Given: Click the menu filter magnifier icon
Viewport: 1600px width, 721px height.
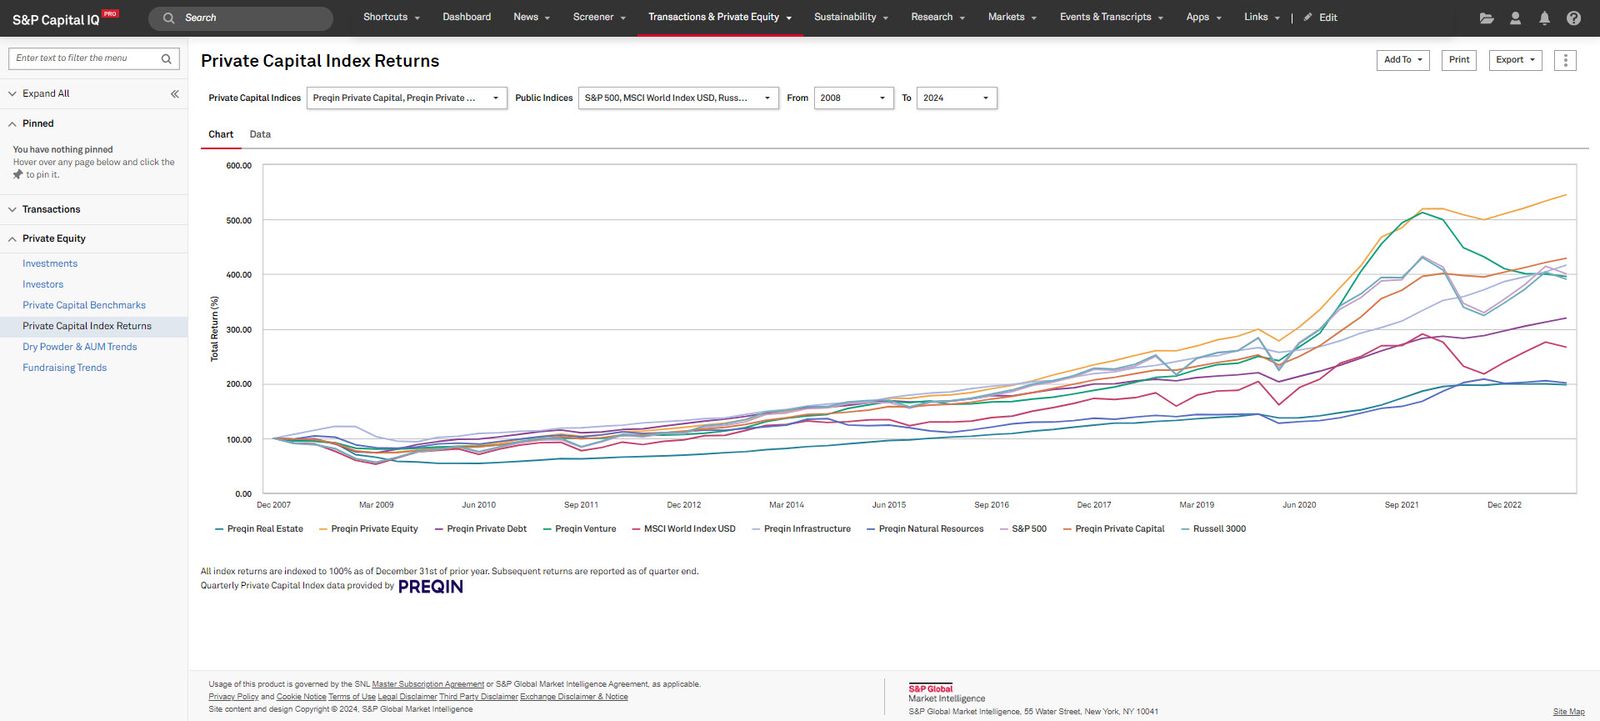Looking at the screenshot, I should (166, 59).
